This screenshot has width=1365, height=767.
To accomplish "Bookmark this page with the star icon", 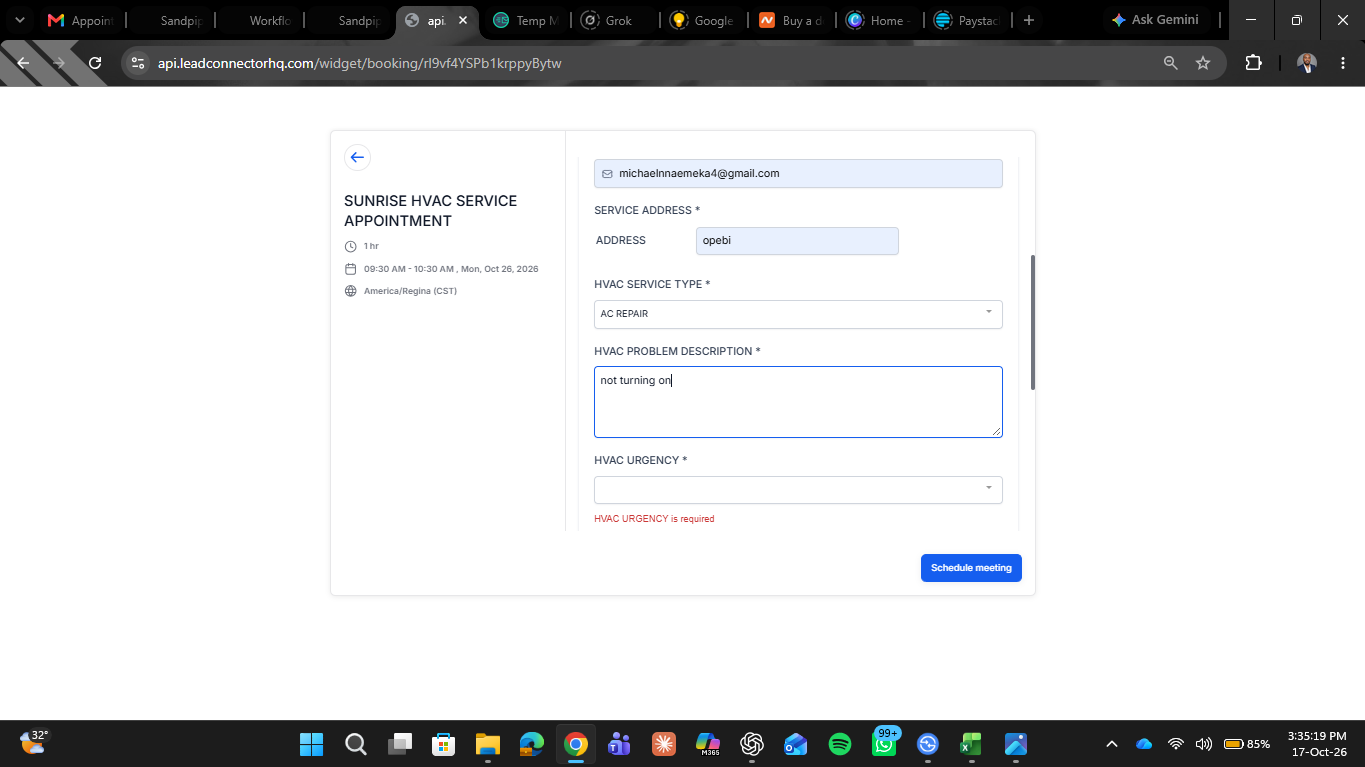I will tap(1203, 63).
